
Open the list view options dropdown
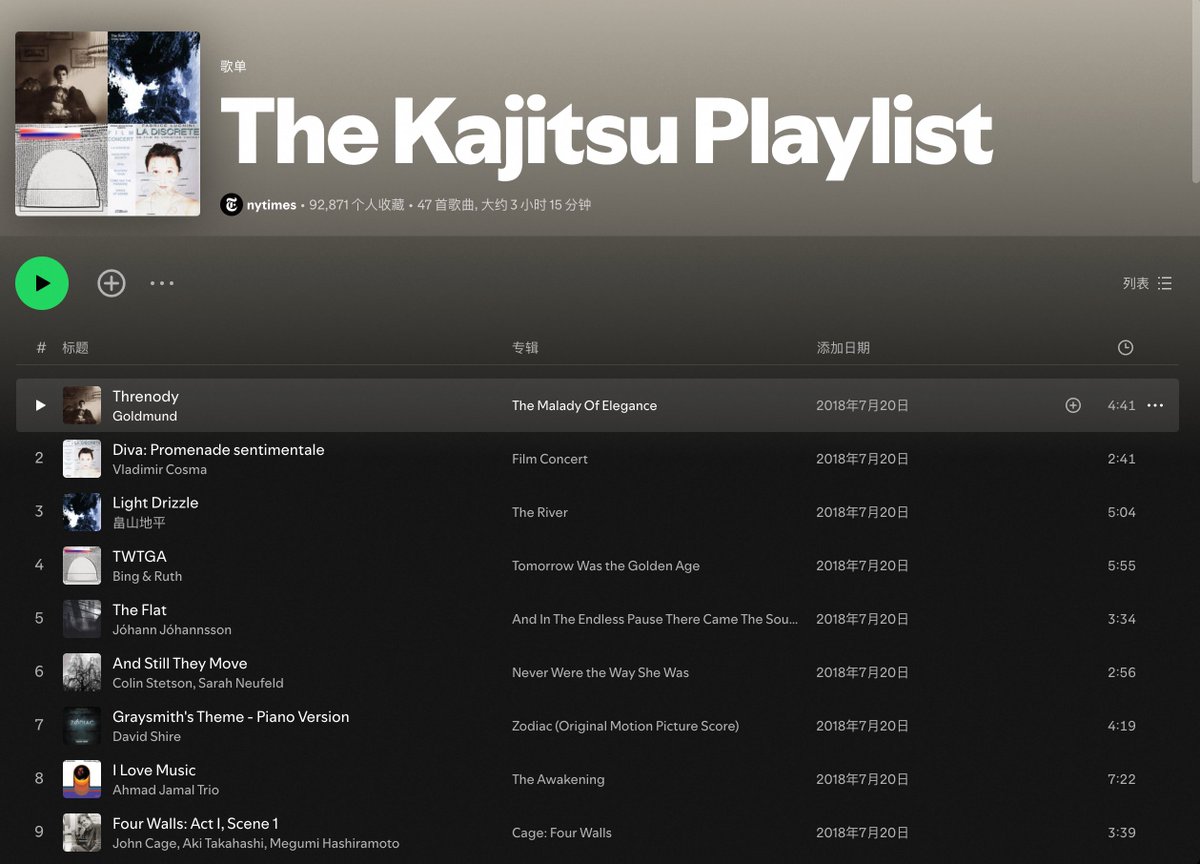pos(1147,284)
